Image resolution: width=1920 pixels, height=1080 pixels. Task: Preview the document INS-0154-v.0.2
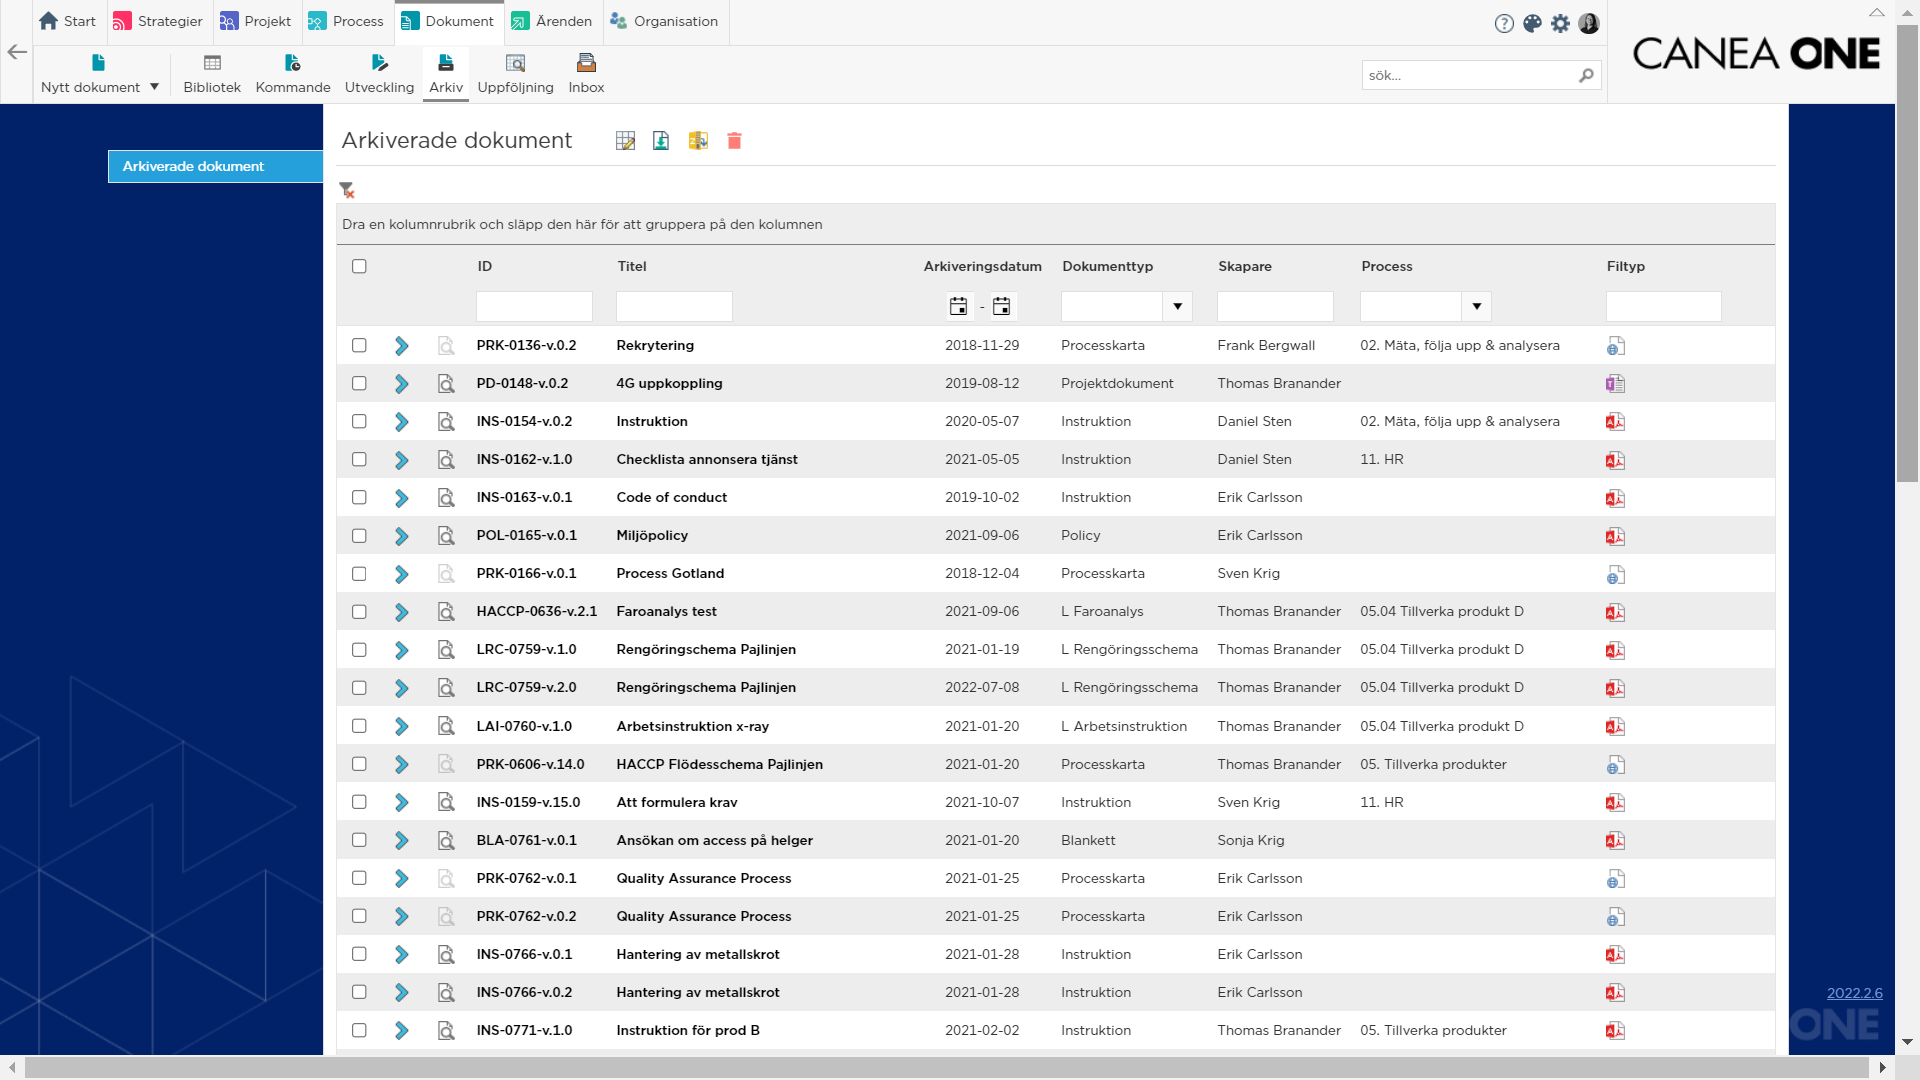[x=446, y=421]
